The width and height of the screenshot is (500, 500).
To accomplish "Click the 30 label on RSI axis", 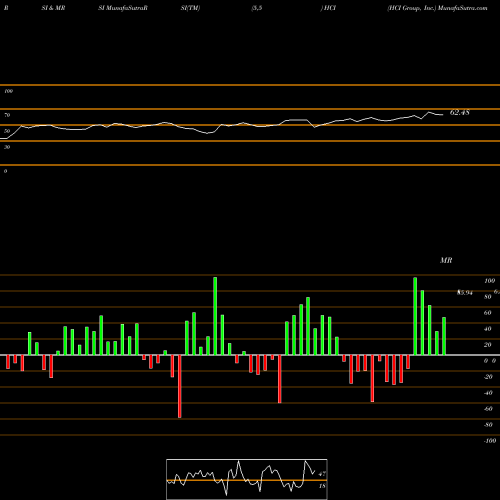I will (7, 147).
